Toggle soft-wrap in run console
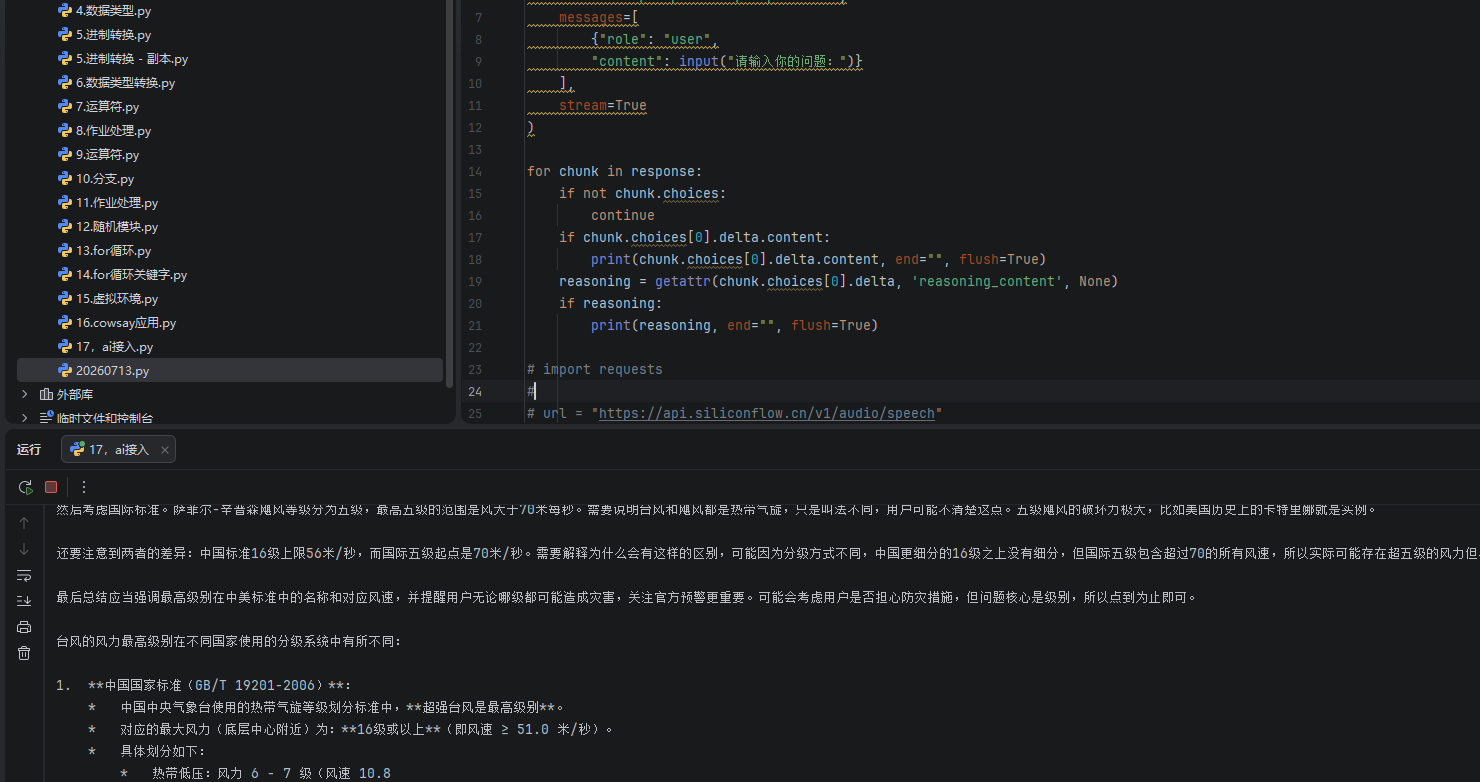 click(24, 575)
